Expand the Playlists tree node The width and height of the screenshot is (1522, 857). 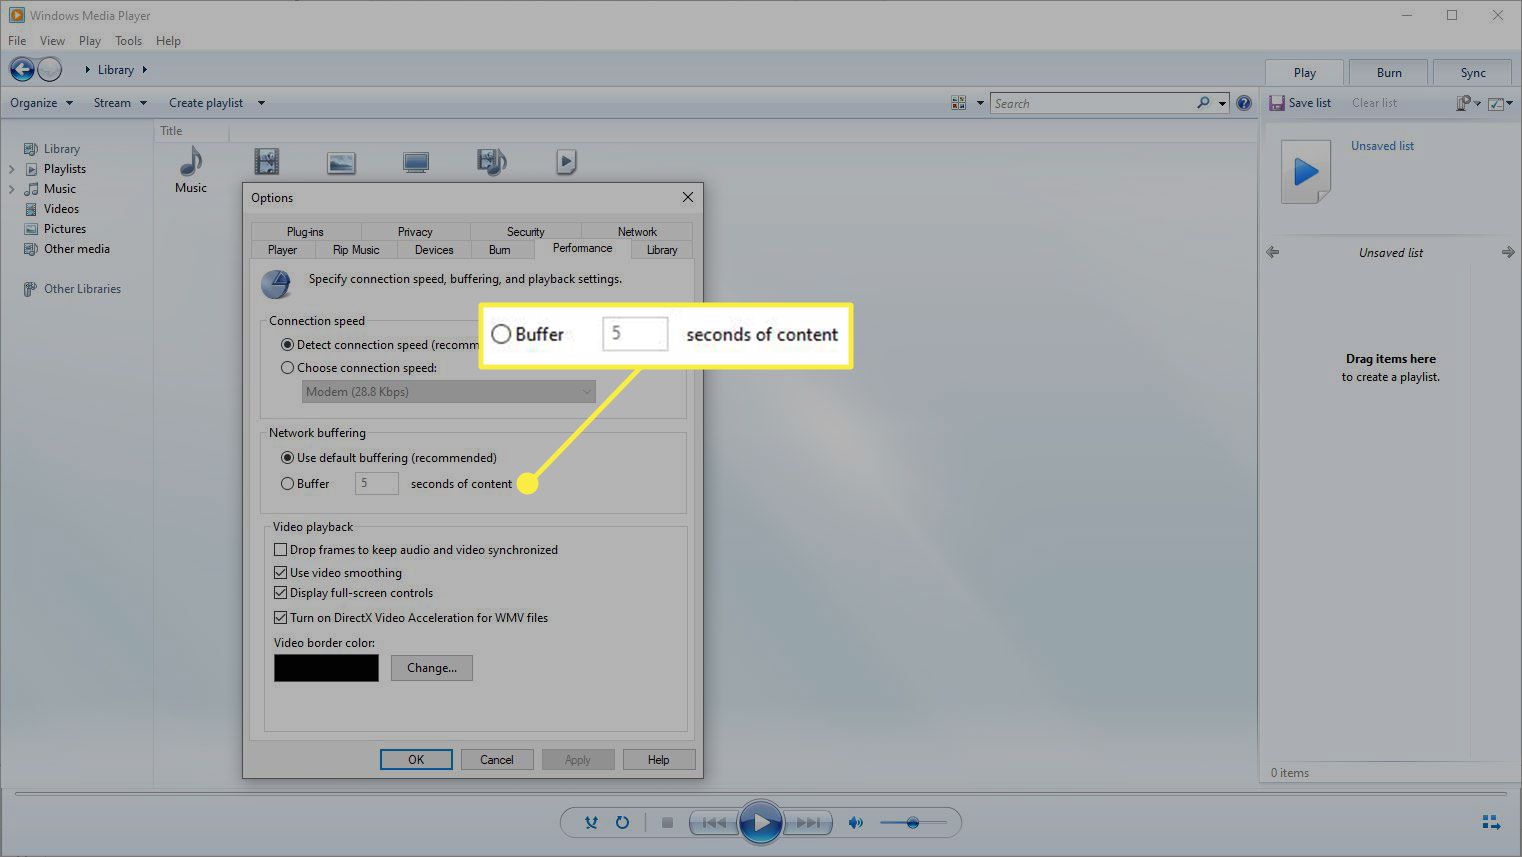[12, 169]
